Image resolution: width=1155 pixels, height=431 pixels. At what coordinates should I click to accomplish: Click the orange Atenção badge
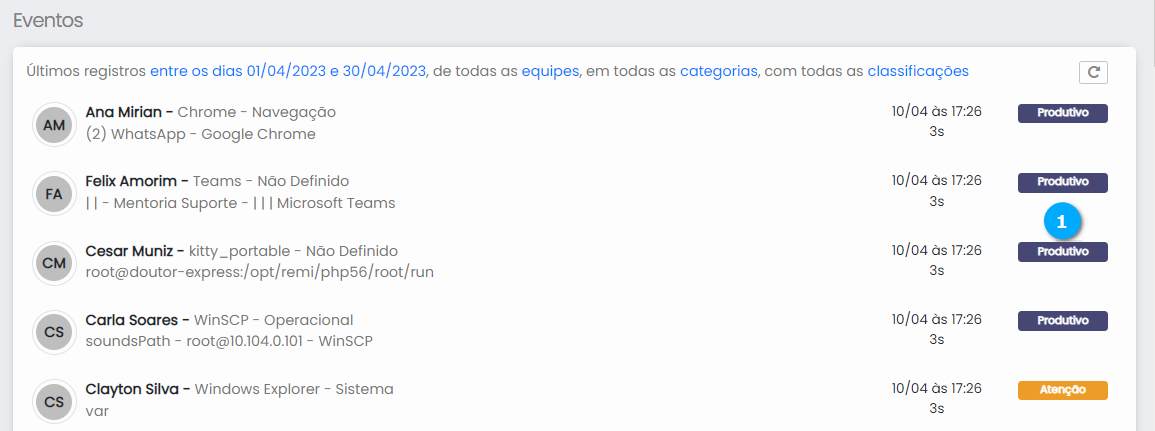coord(1062,390)
